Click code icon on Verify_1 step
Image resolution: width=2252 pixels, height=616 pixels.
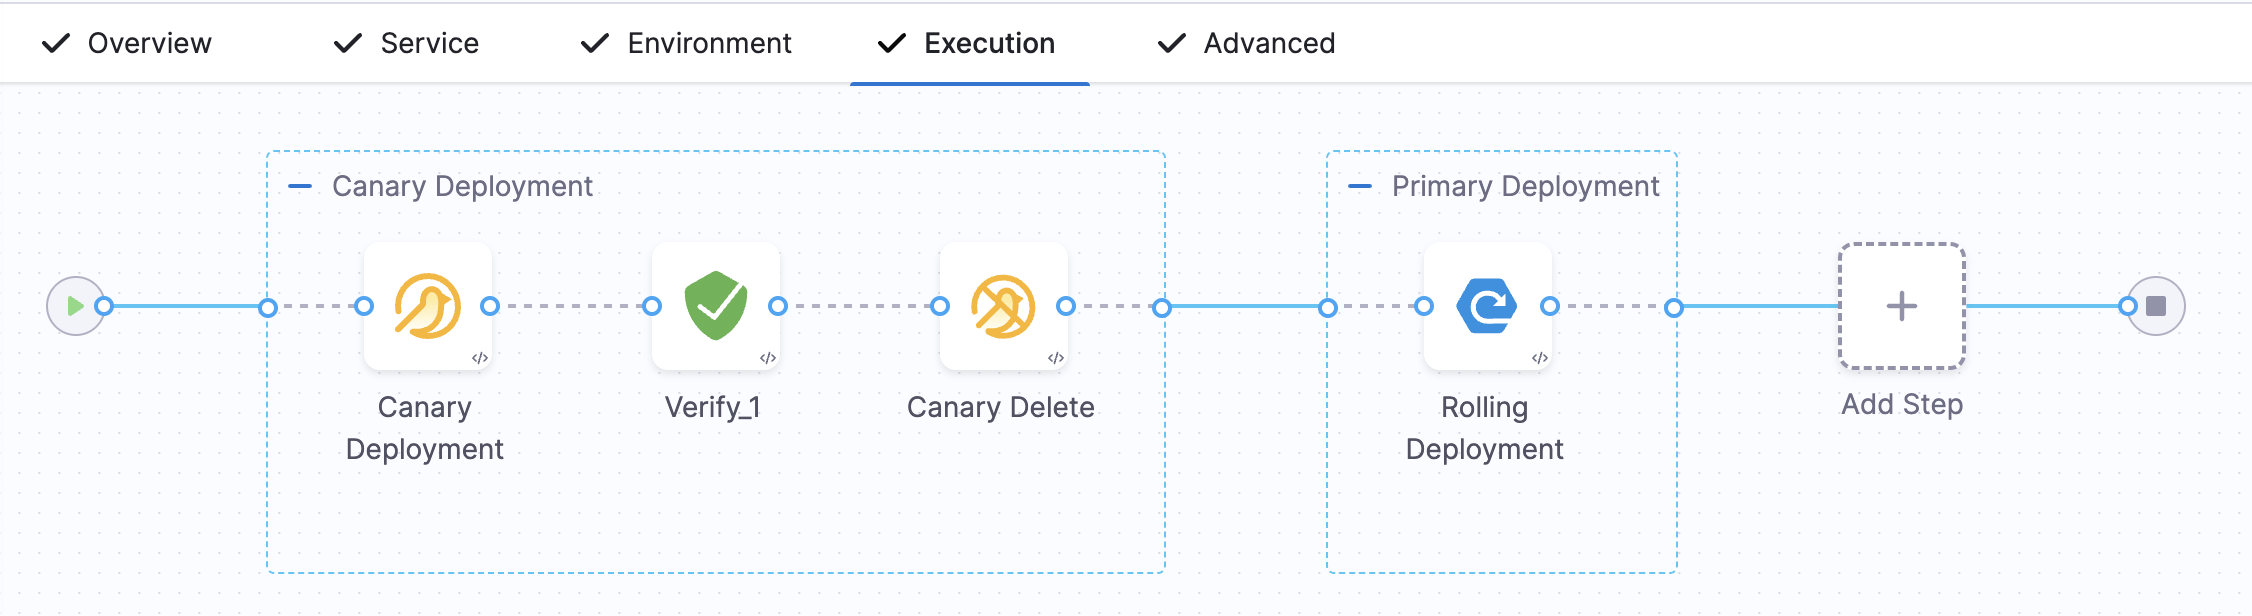(x=768, y=358)
